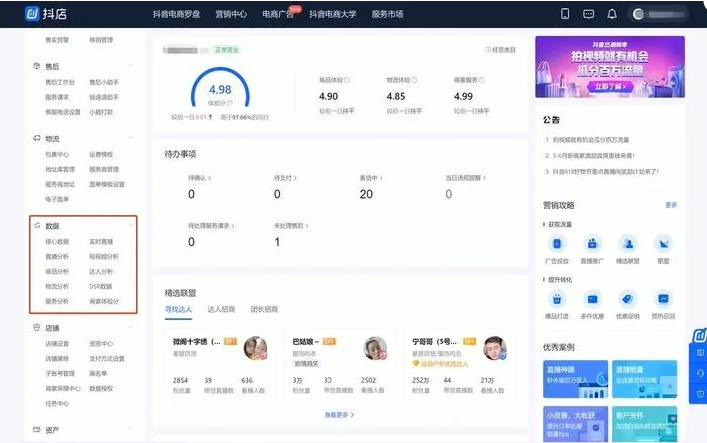Screen dimensions: 707x443
Task: Click the headset support icon on floating bar
Action: click(700, 373)
